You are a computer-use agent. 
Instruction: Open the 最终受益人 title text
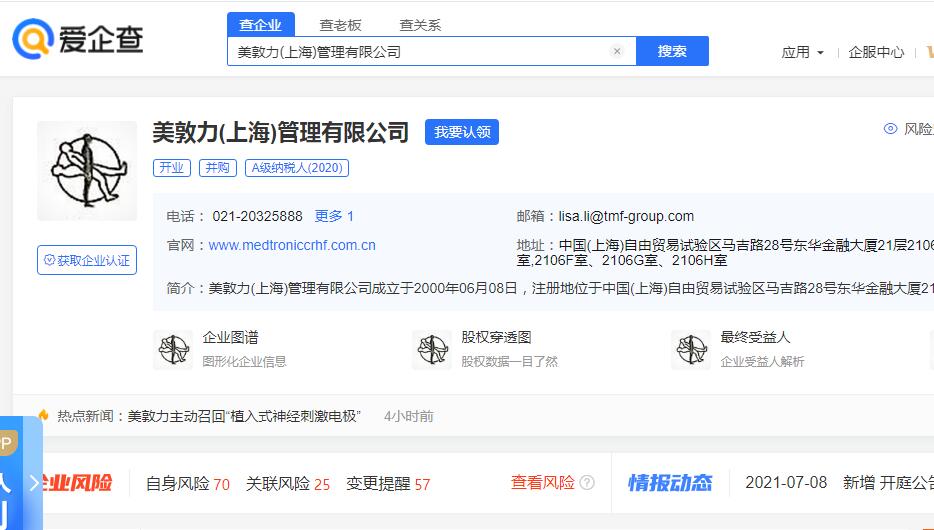[x=755, y=338]
